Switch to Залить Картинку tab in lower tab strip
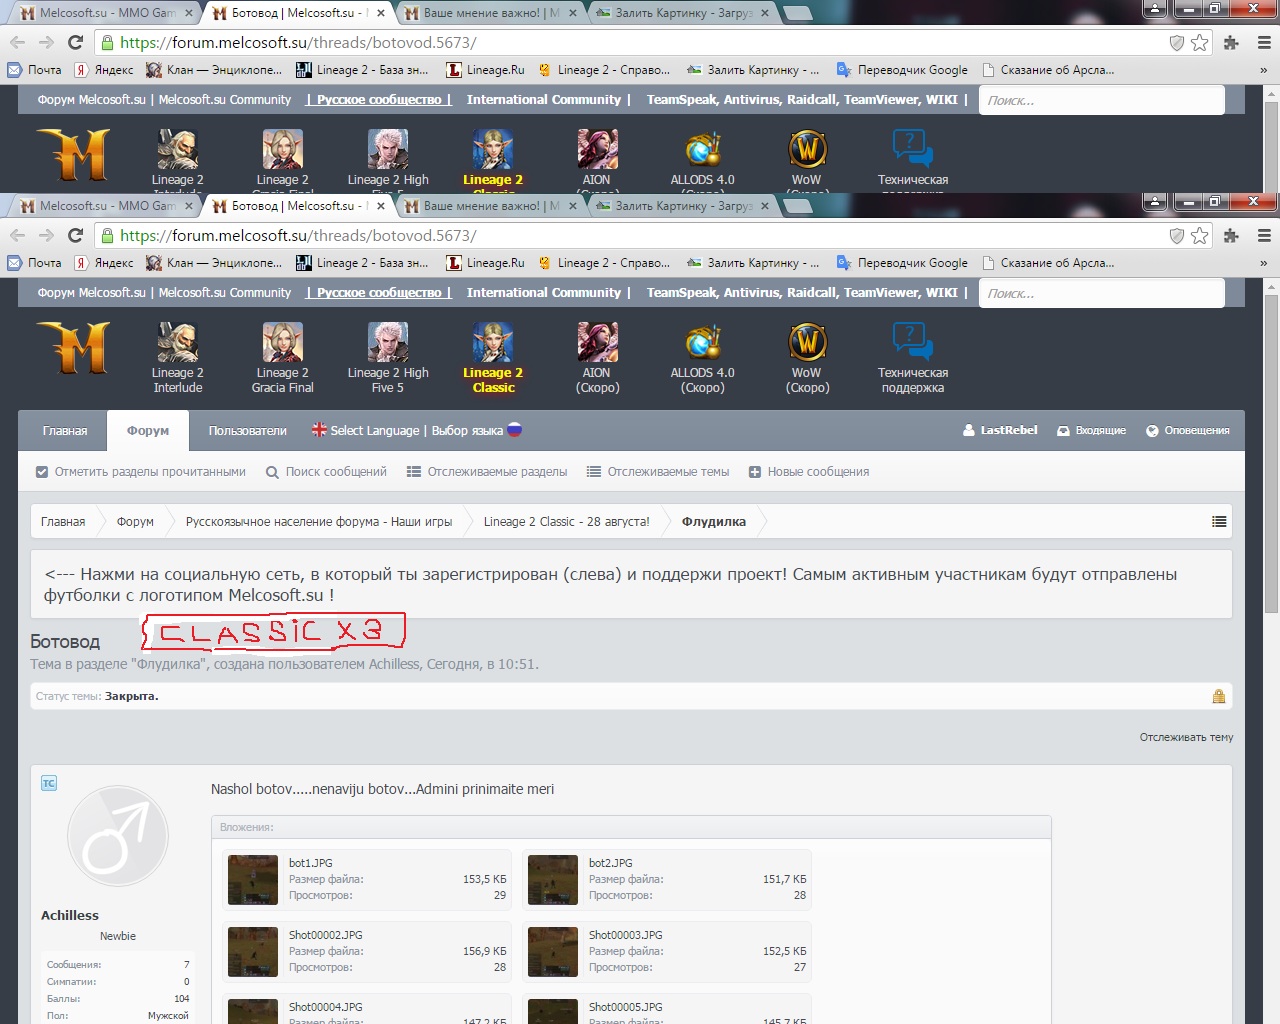This screenshot has width=1280, height=1024. click(x=683, y=206)
